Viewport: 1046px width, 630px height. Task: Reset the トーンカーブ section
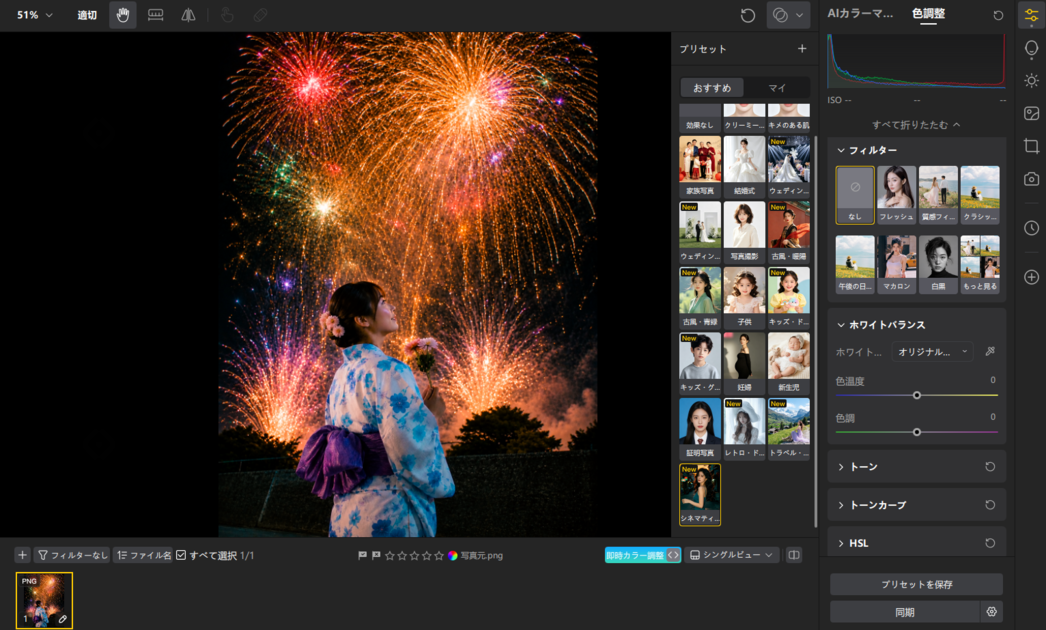990,505
